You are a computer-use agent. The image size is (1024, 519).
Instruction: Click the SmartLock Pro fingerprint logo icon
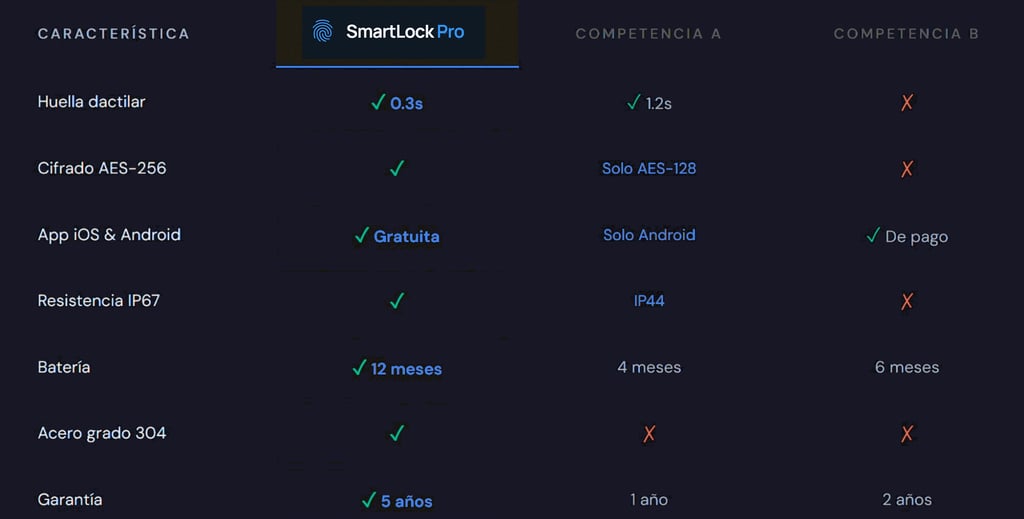[x=322, y=31]
